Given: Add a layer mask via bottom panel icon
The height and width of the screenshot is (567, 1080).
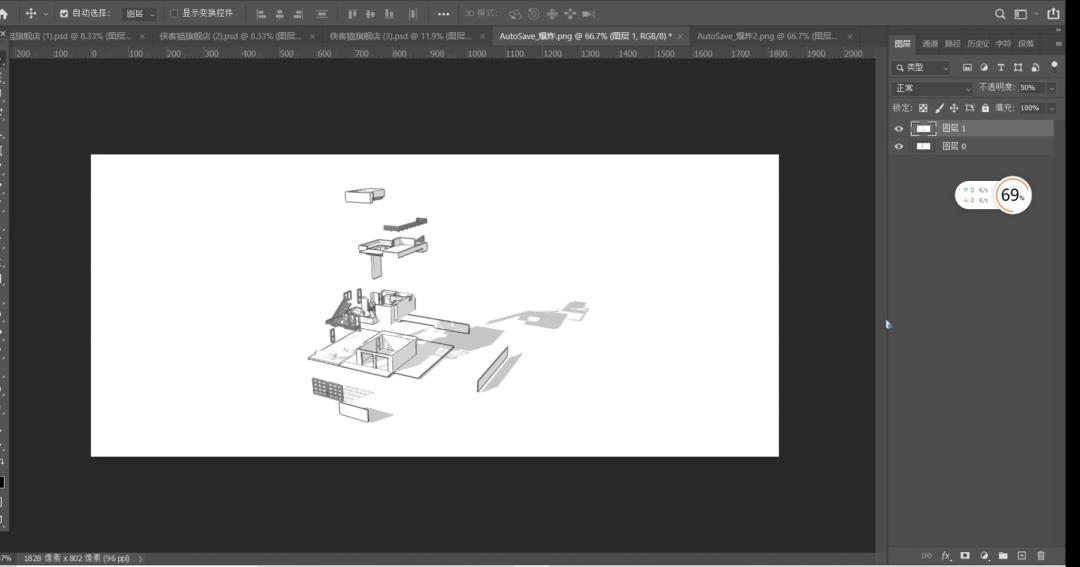Looking at the screenshot, I should 965,555.
